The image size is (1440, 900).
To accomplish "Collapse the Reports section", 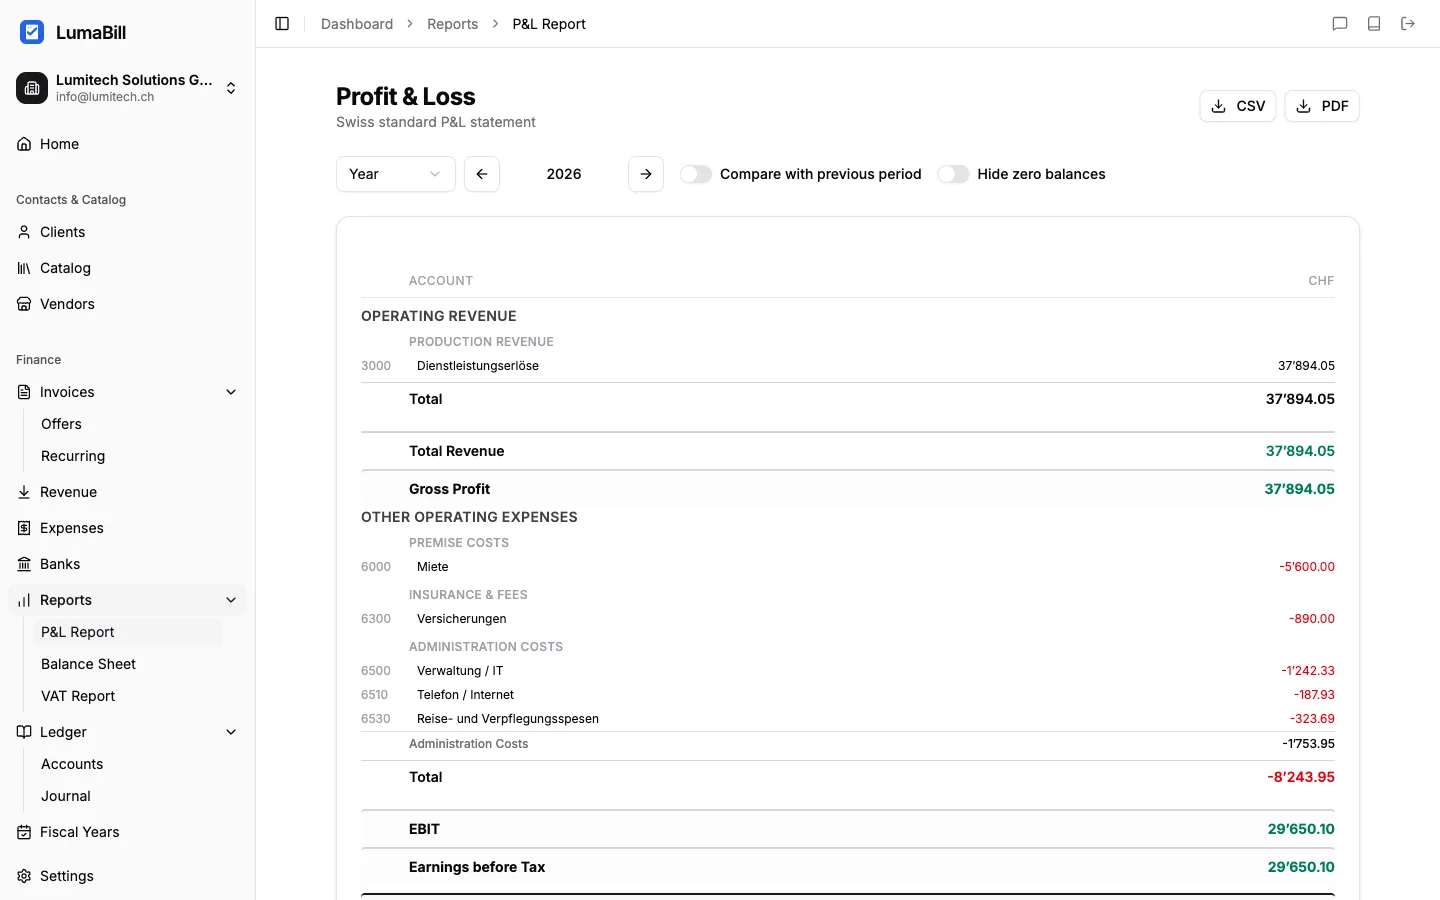I will click(x=231, y=600).
